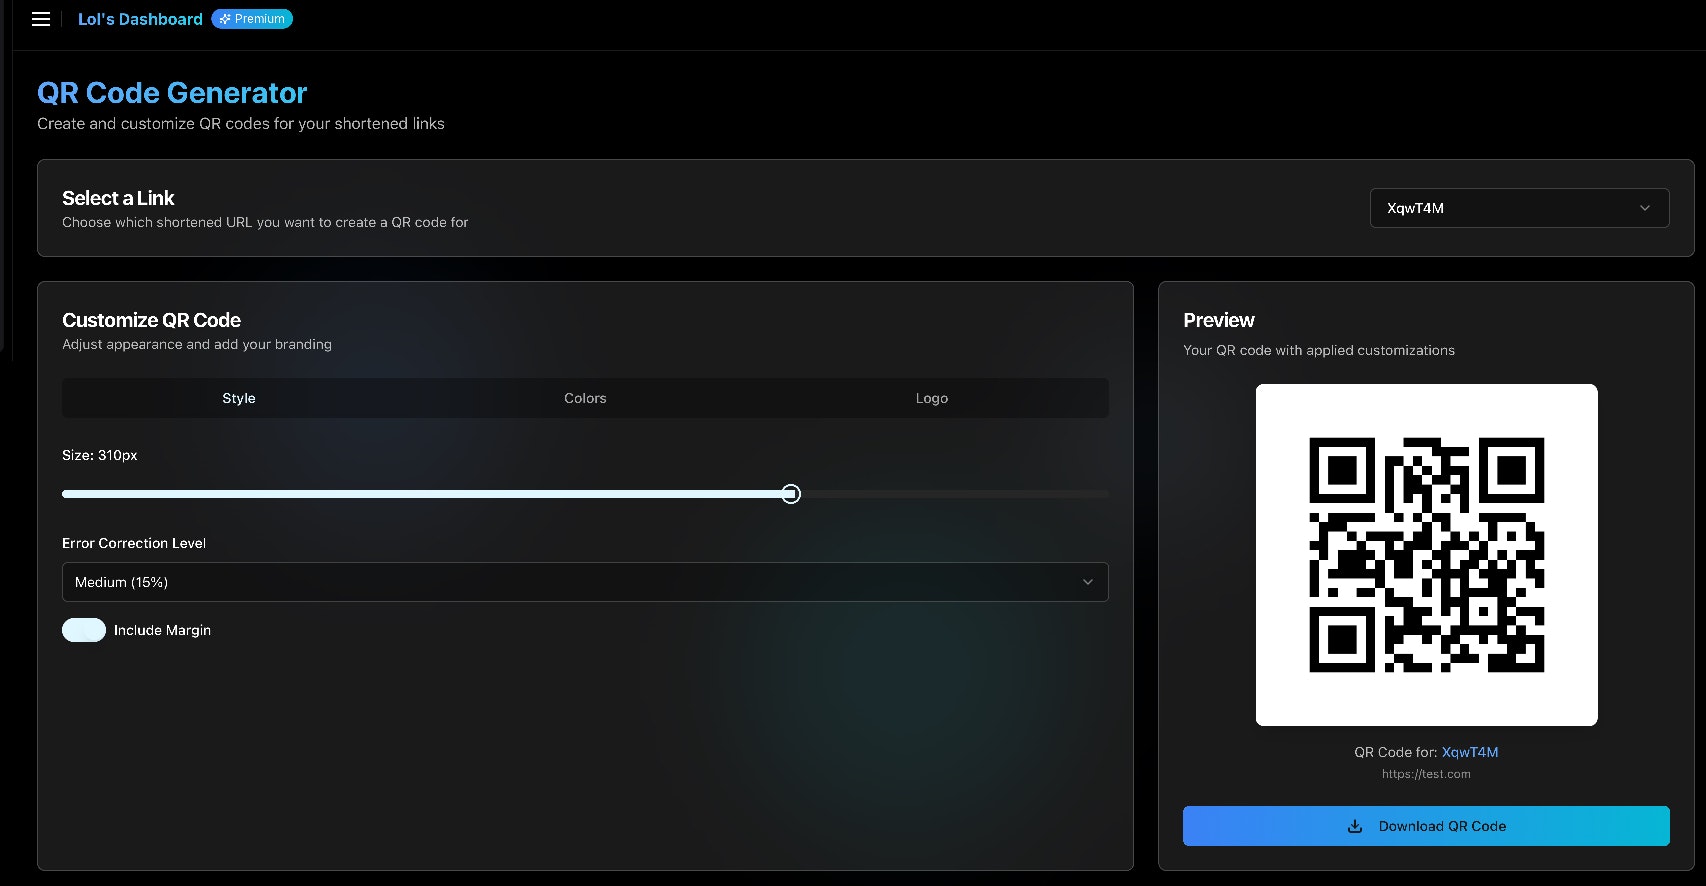Click the Include Margin label text
Image resolution: width=1706 pixels, height=886 pixels.
[162, 630]
